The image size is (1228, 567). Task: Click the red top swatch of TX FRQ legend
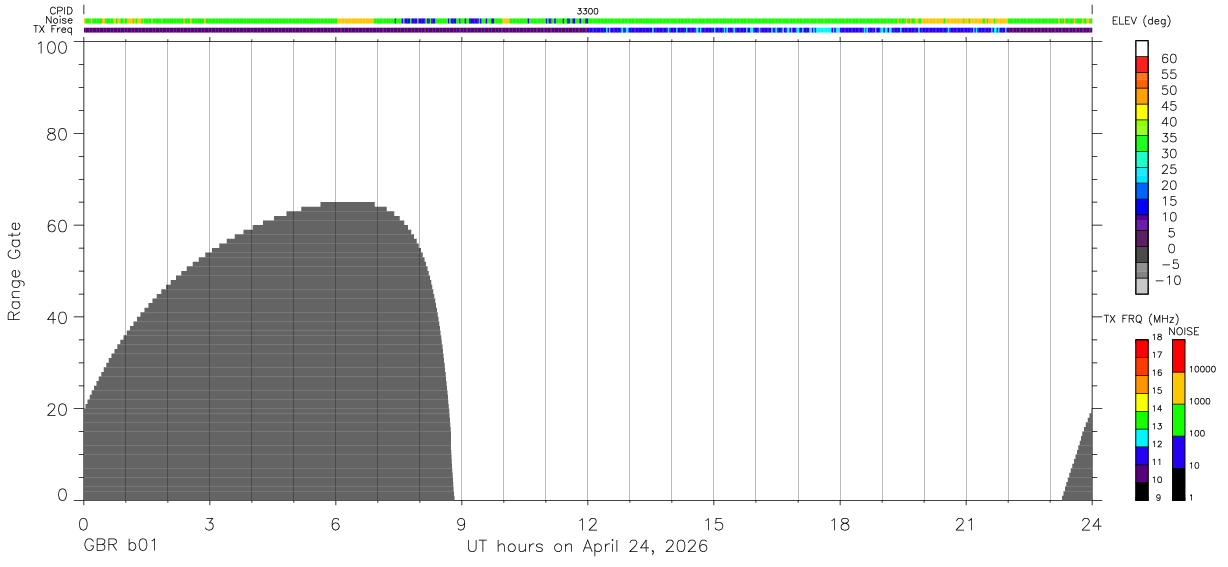coord(1142,348)
